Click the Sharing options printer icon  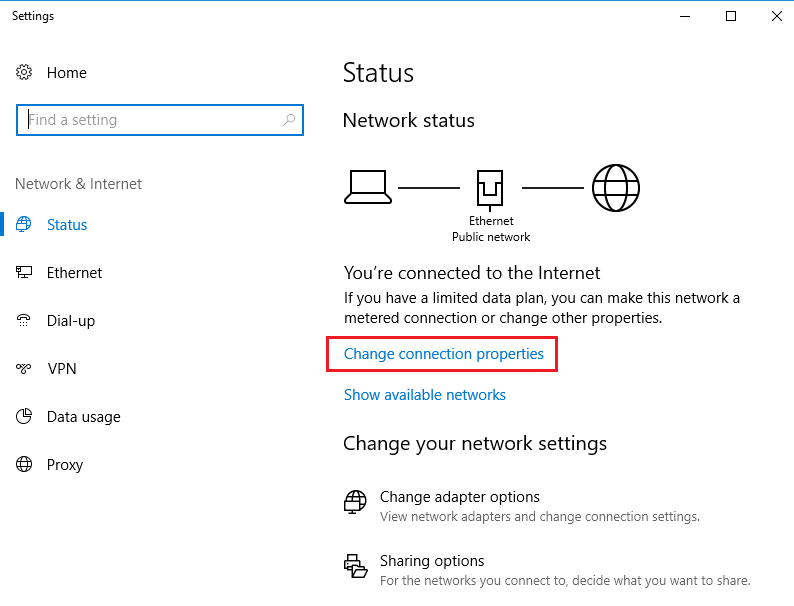click(x=355, y=565)
